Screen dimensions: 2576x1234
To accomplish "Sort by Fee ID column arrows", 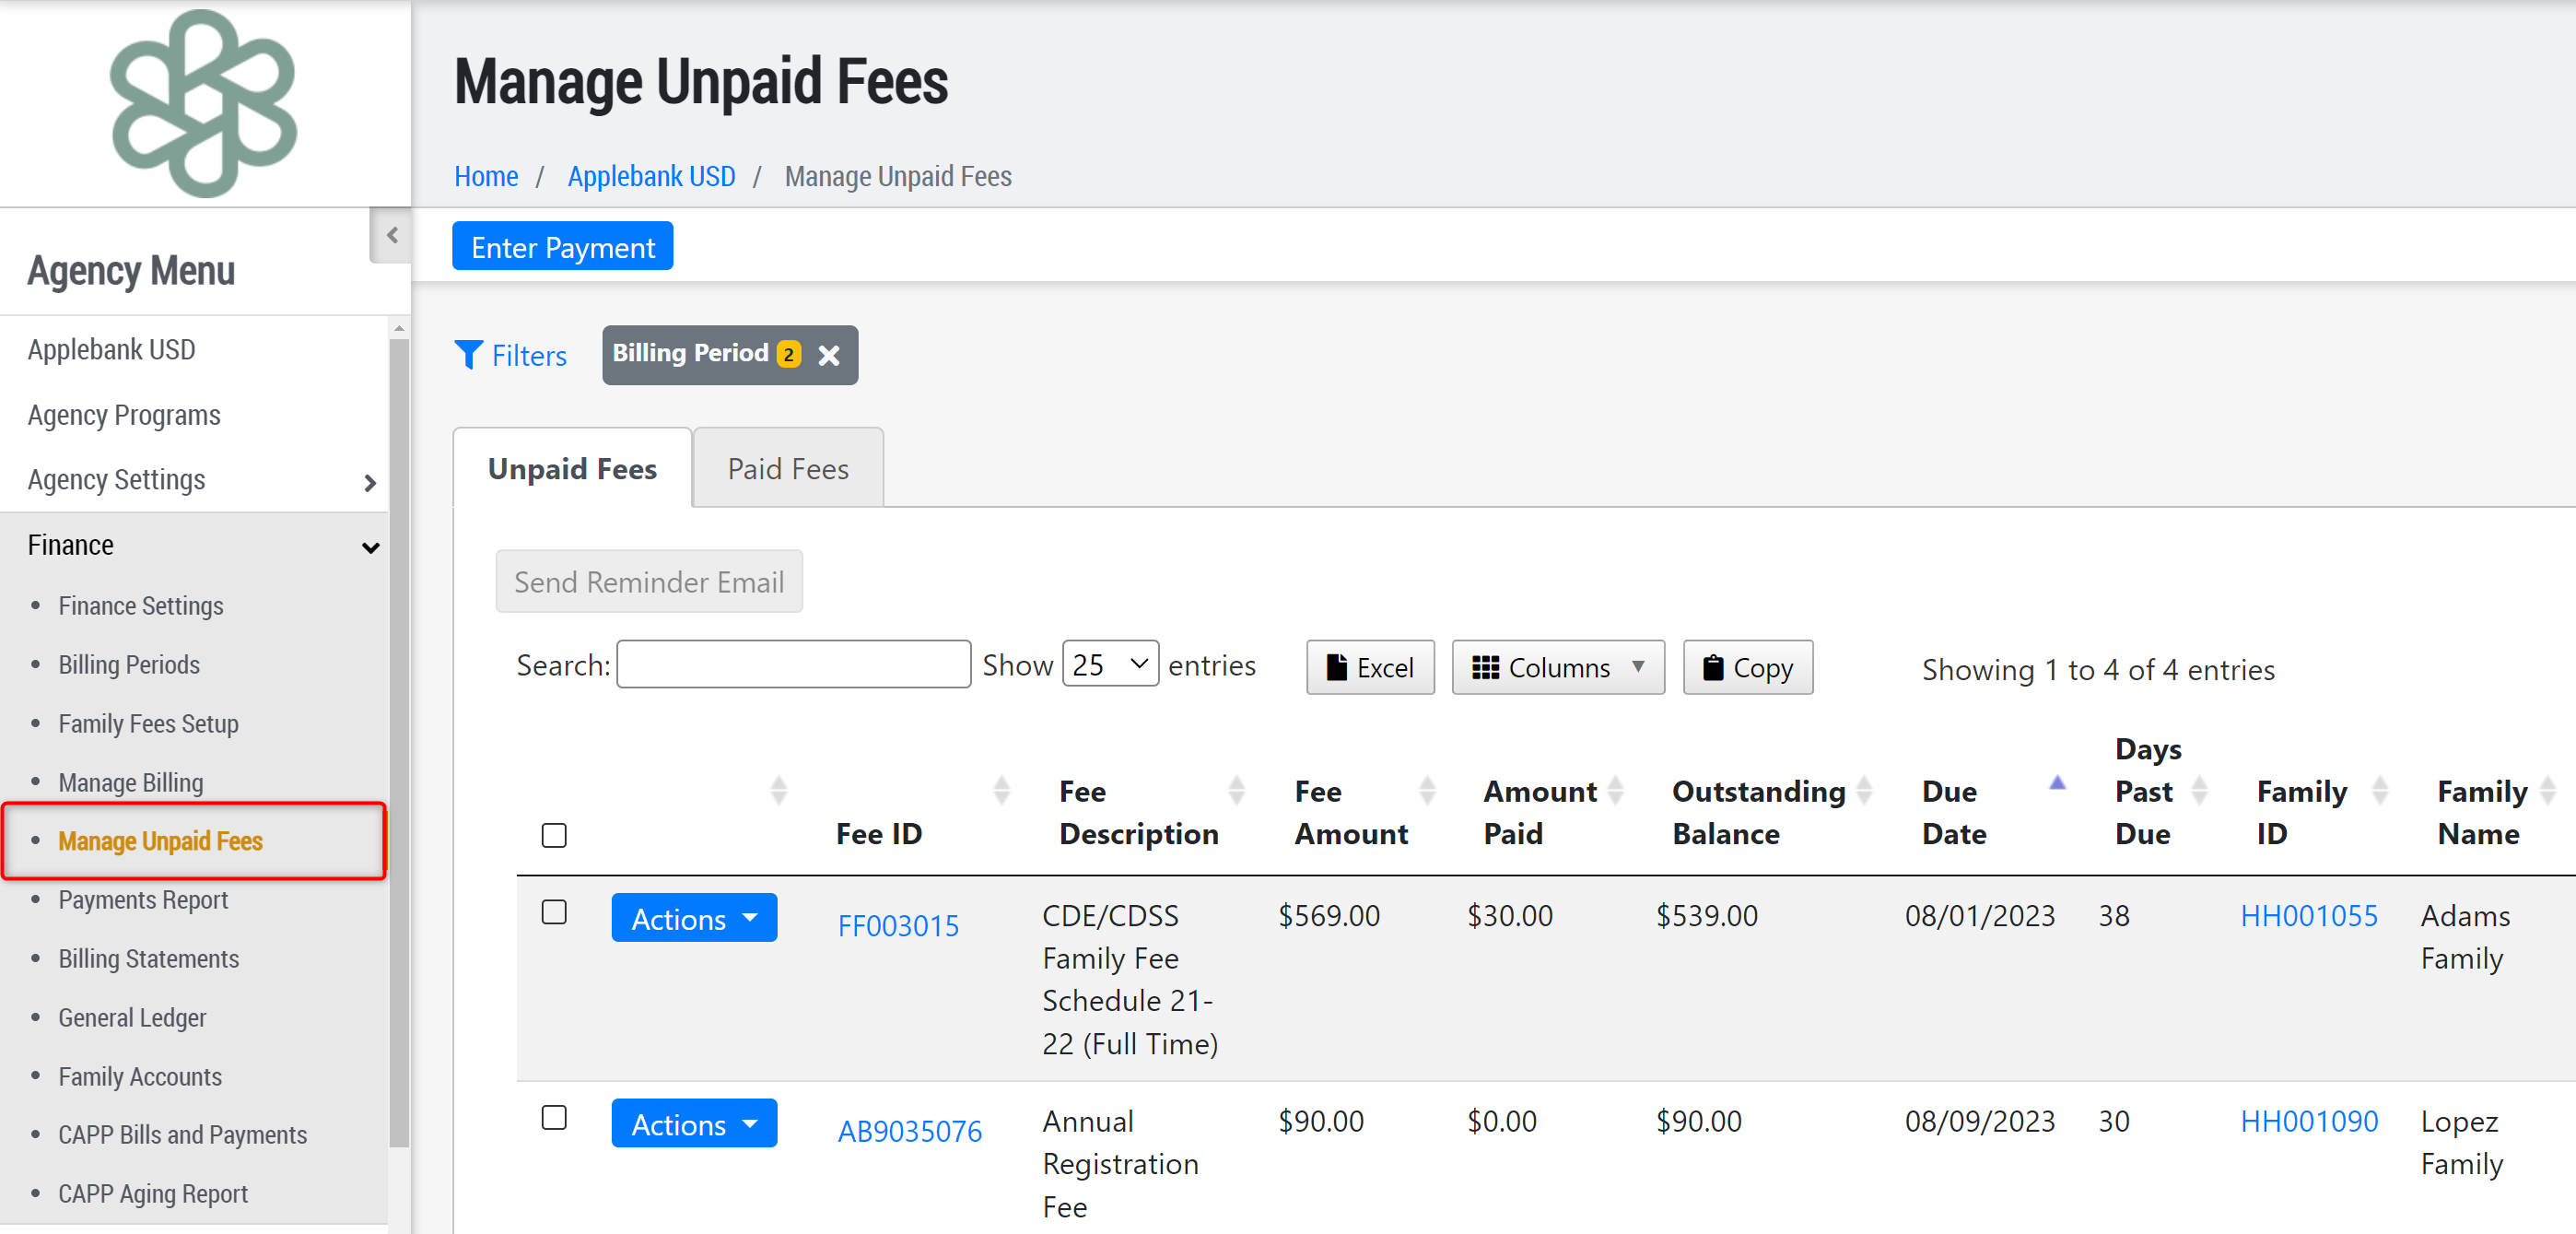I will [x=1001, y=790].
